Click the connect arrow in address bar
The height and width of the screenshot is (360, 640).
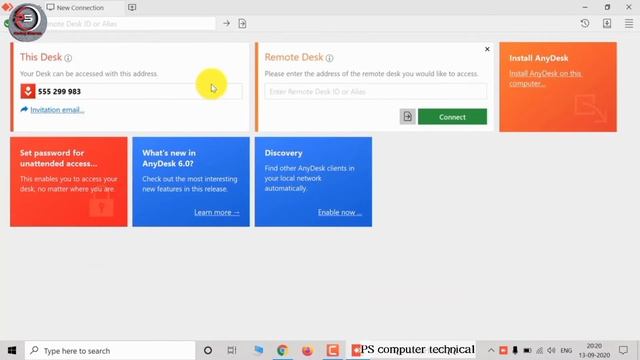pyautogui.click(x=226, y=24)
